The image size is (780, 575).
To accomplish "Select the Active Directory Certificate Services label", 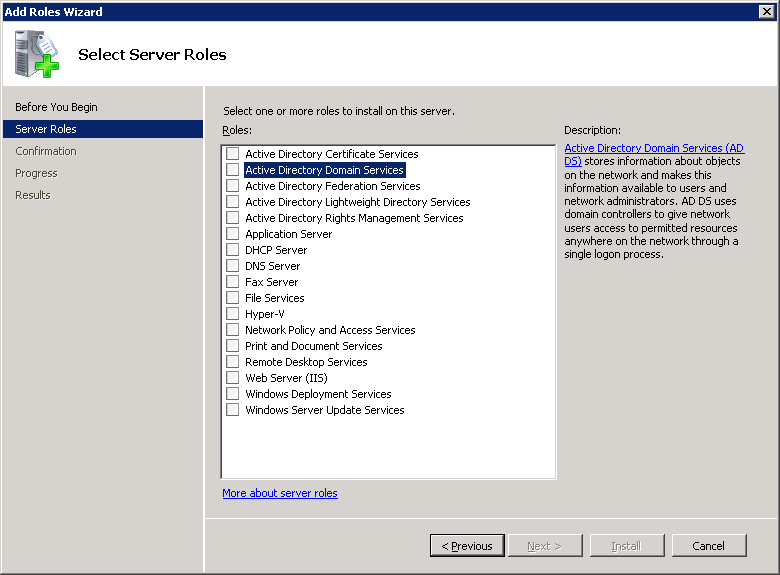I will [x=331, y=154].
